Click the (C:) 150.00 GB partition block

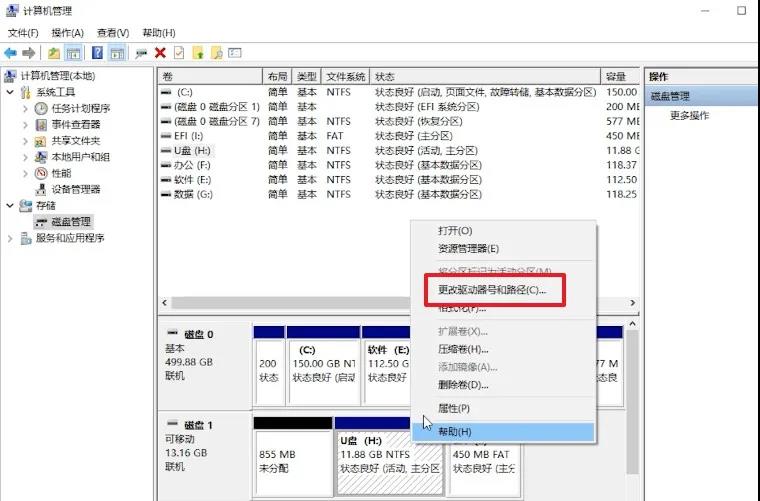324,365
